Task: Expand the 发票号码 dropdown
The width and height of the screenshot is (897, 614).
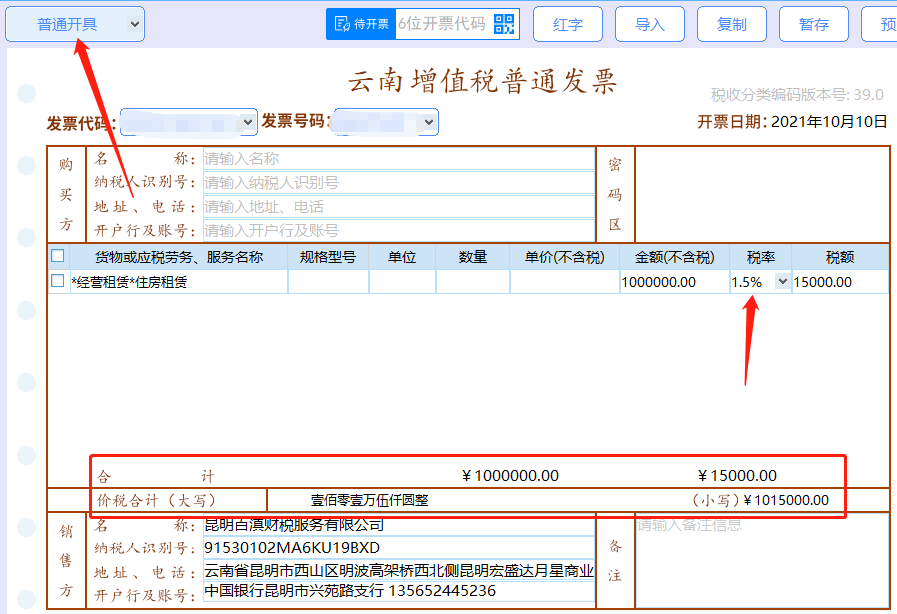Action: pyautogui.click(x=428, y=122)
